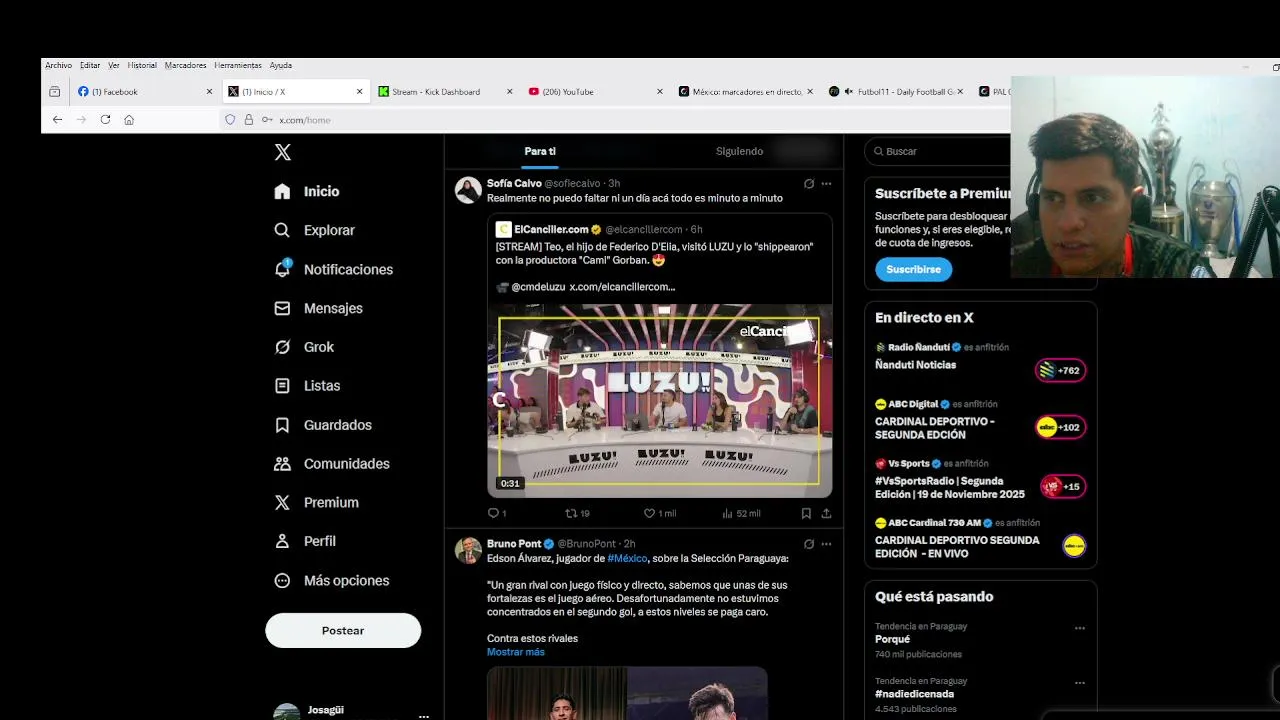Open more options on Sofía Calvo post
This screenshot has width=1280, height=720.
(826, 184)
